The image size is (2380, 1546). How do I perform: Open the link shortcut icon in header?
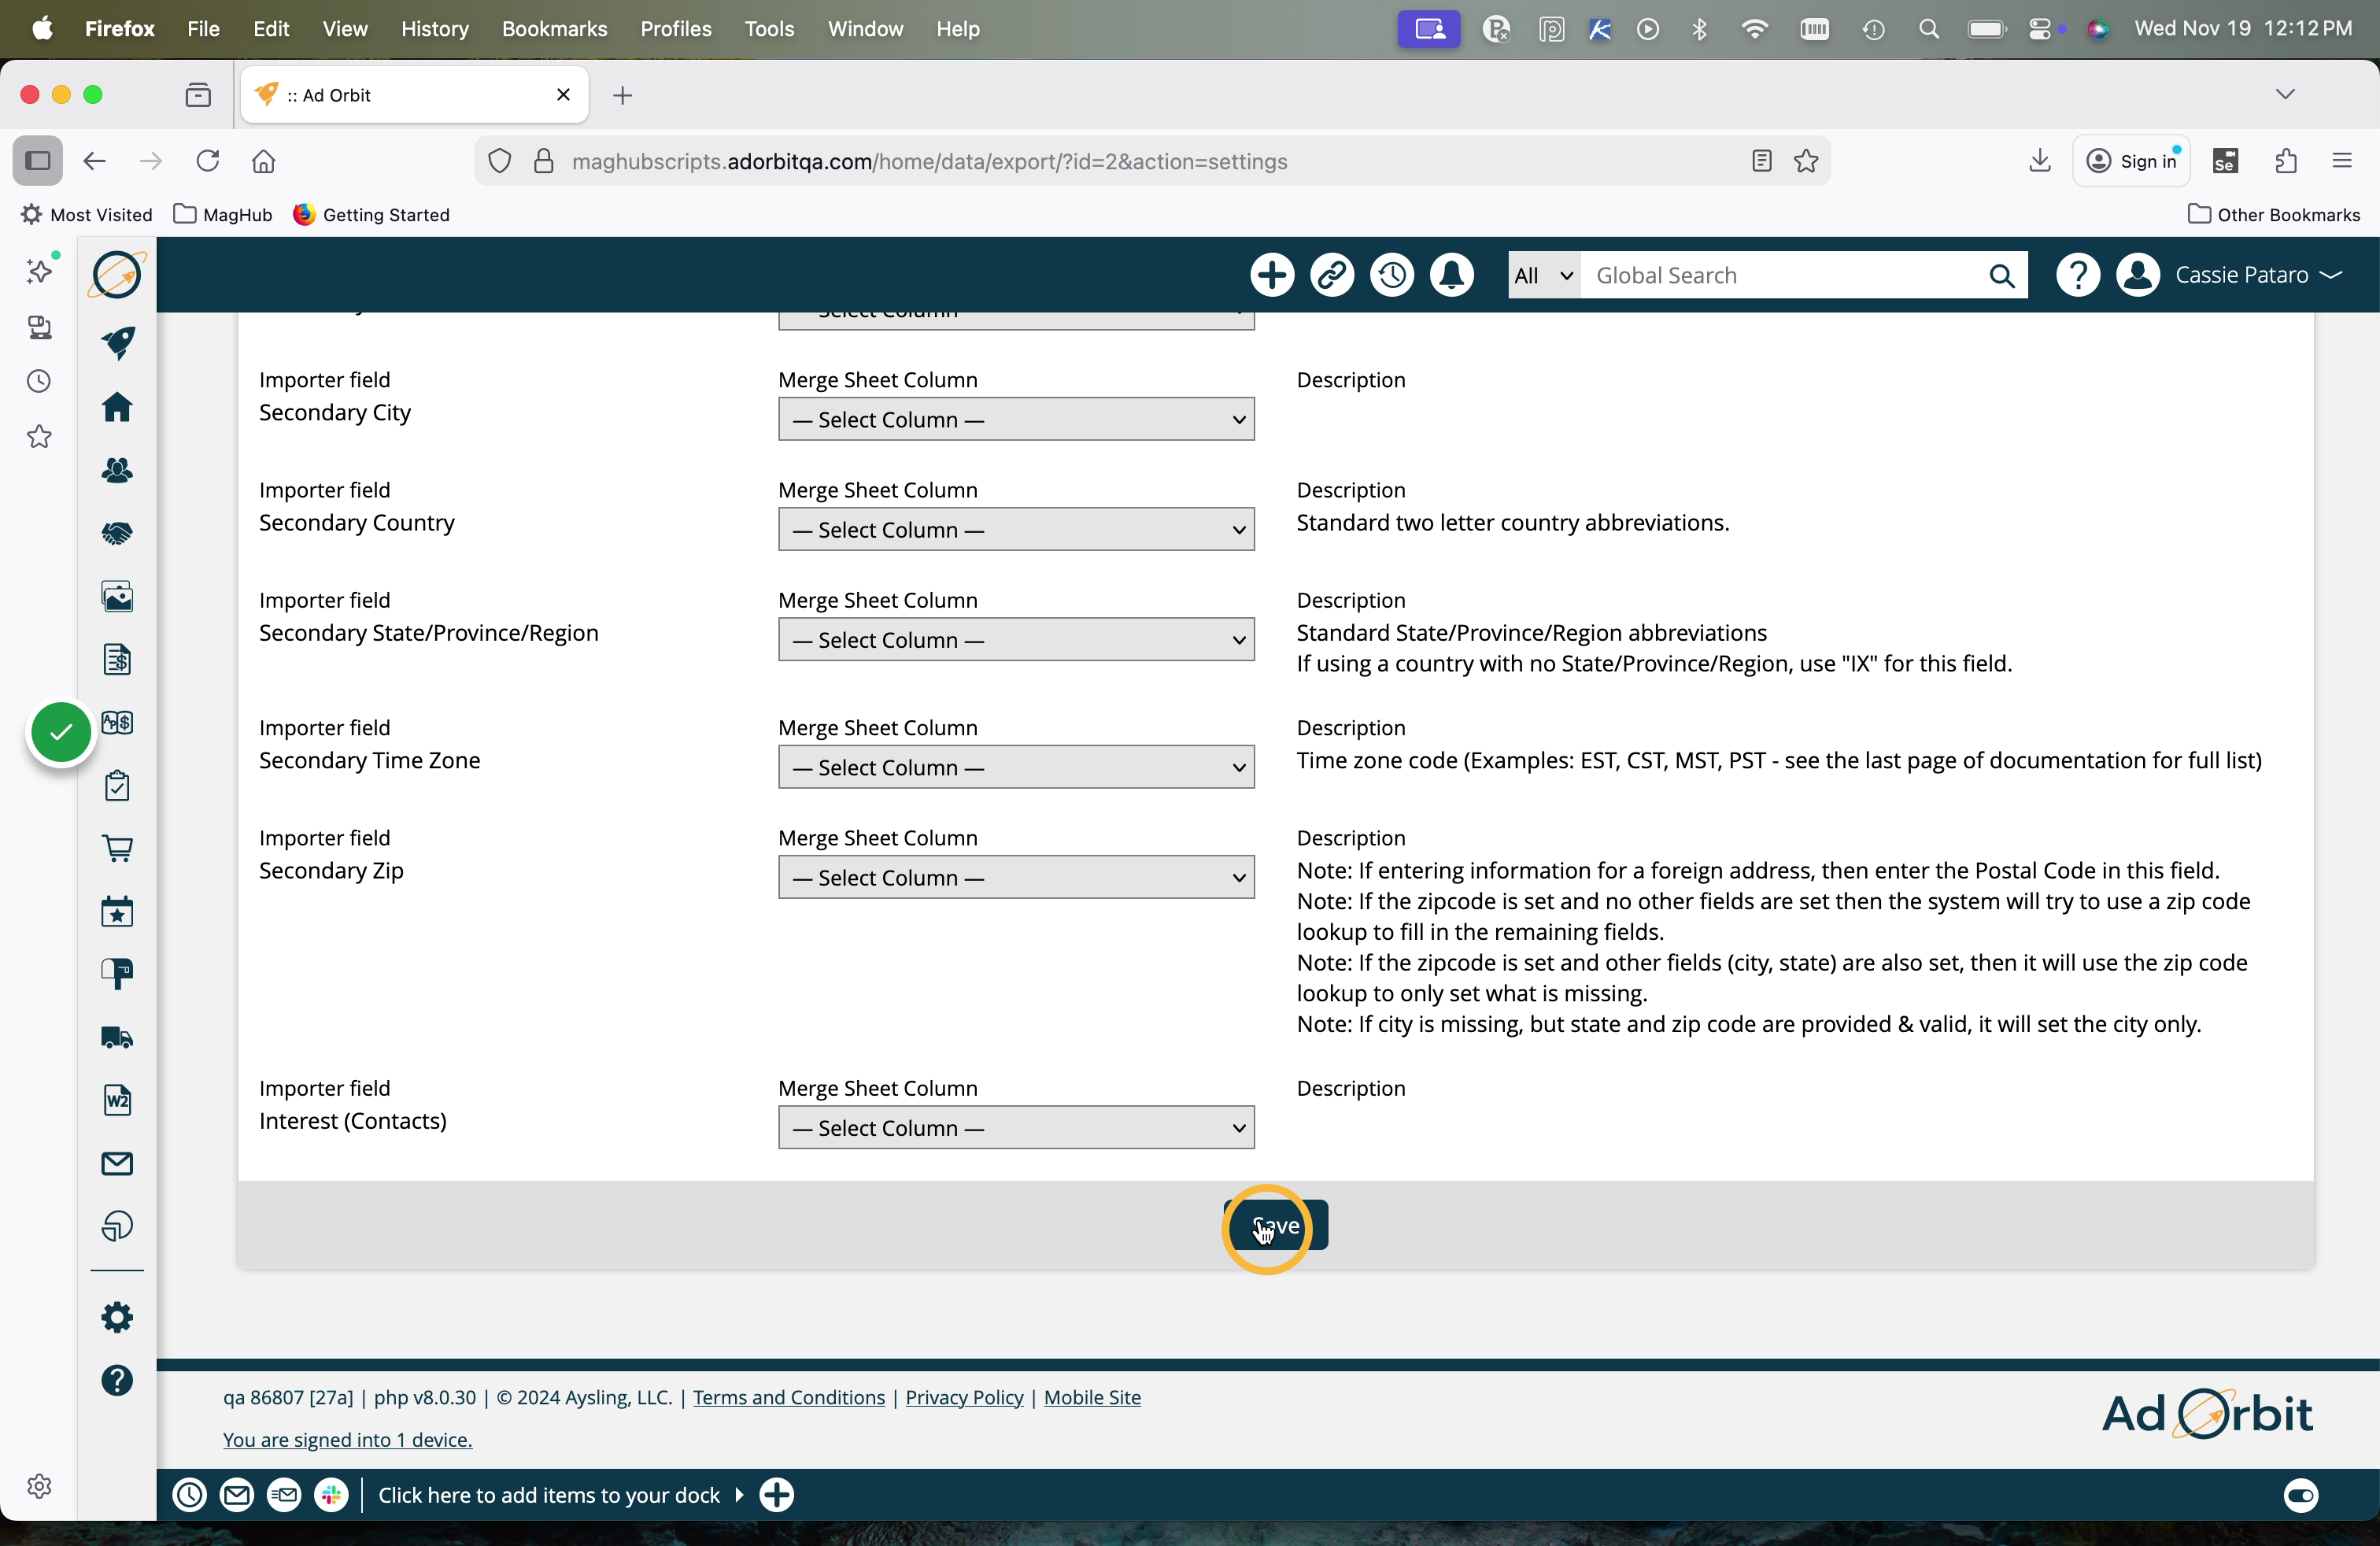pos(1332,275)
